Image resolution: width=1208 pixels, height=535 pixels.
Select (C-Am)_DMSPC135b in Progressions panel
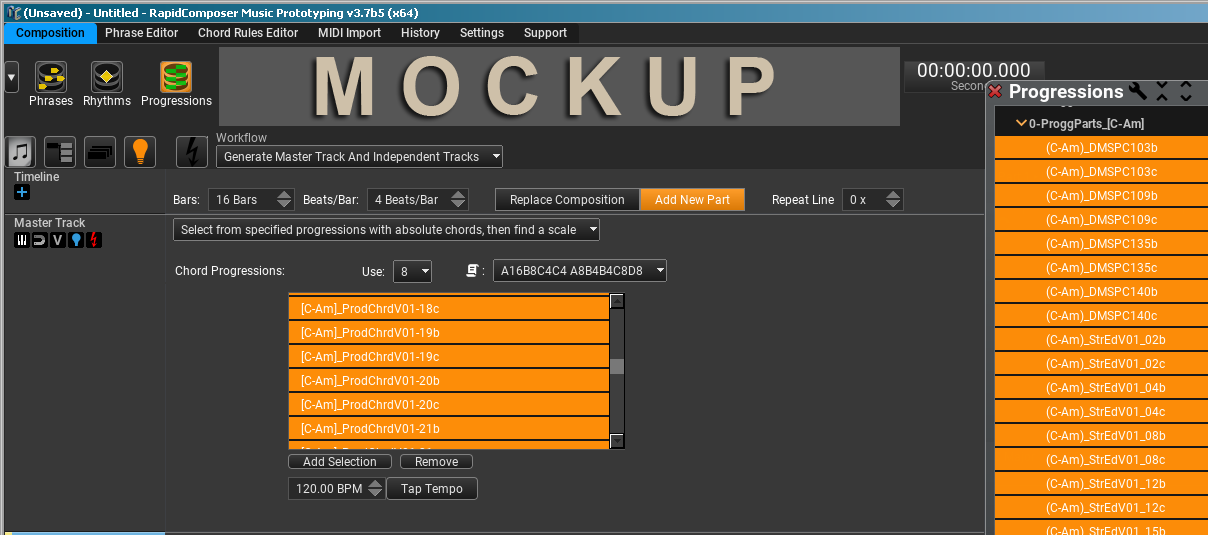1101,244
